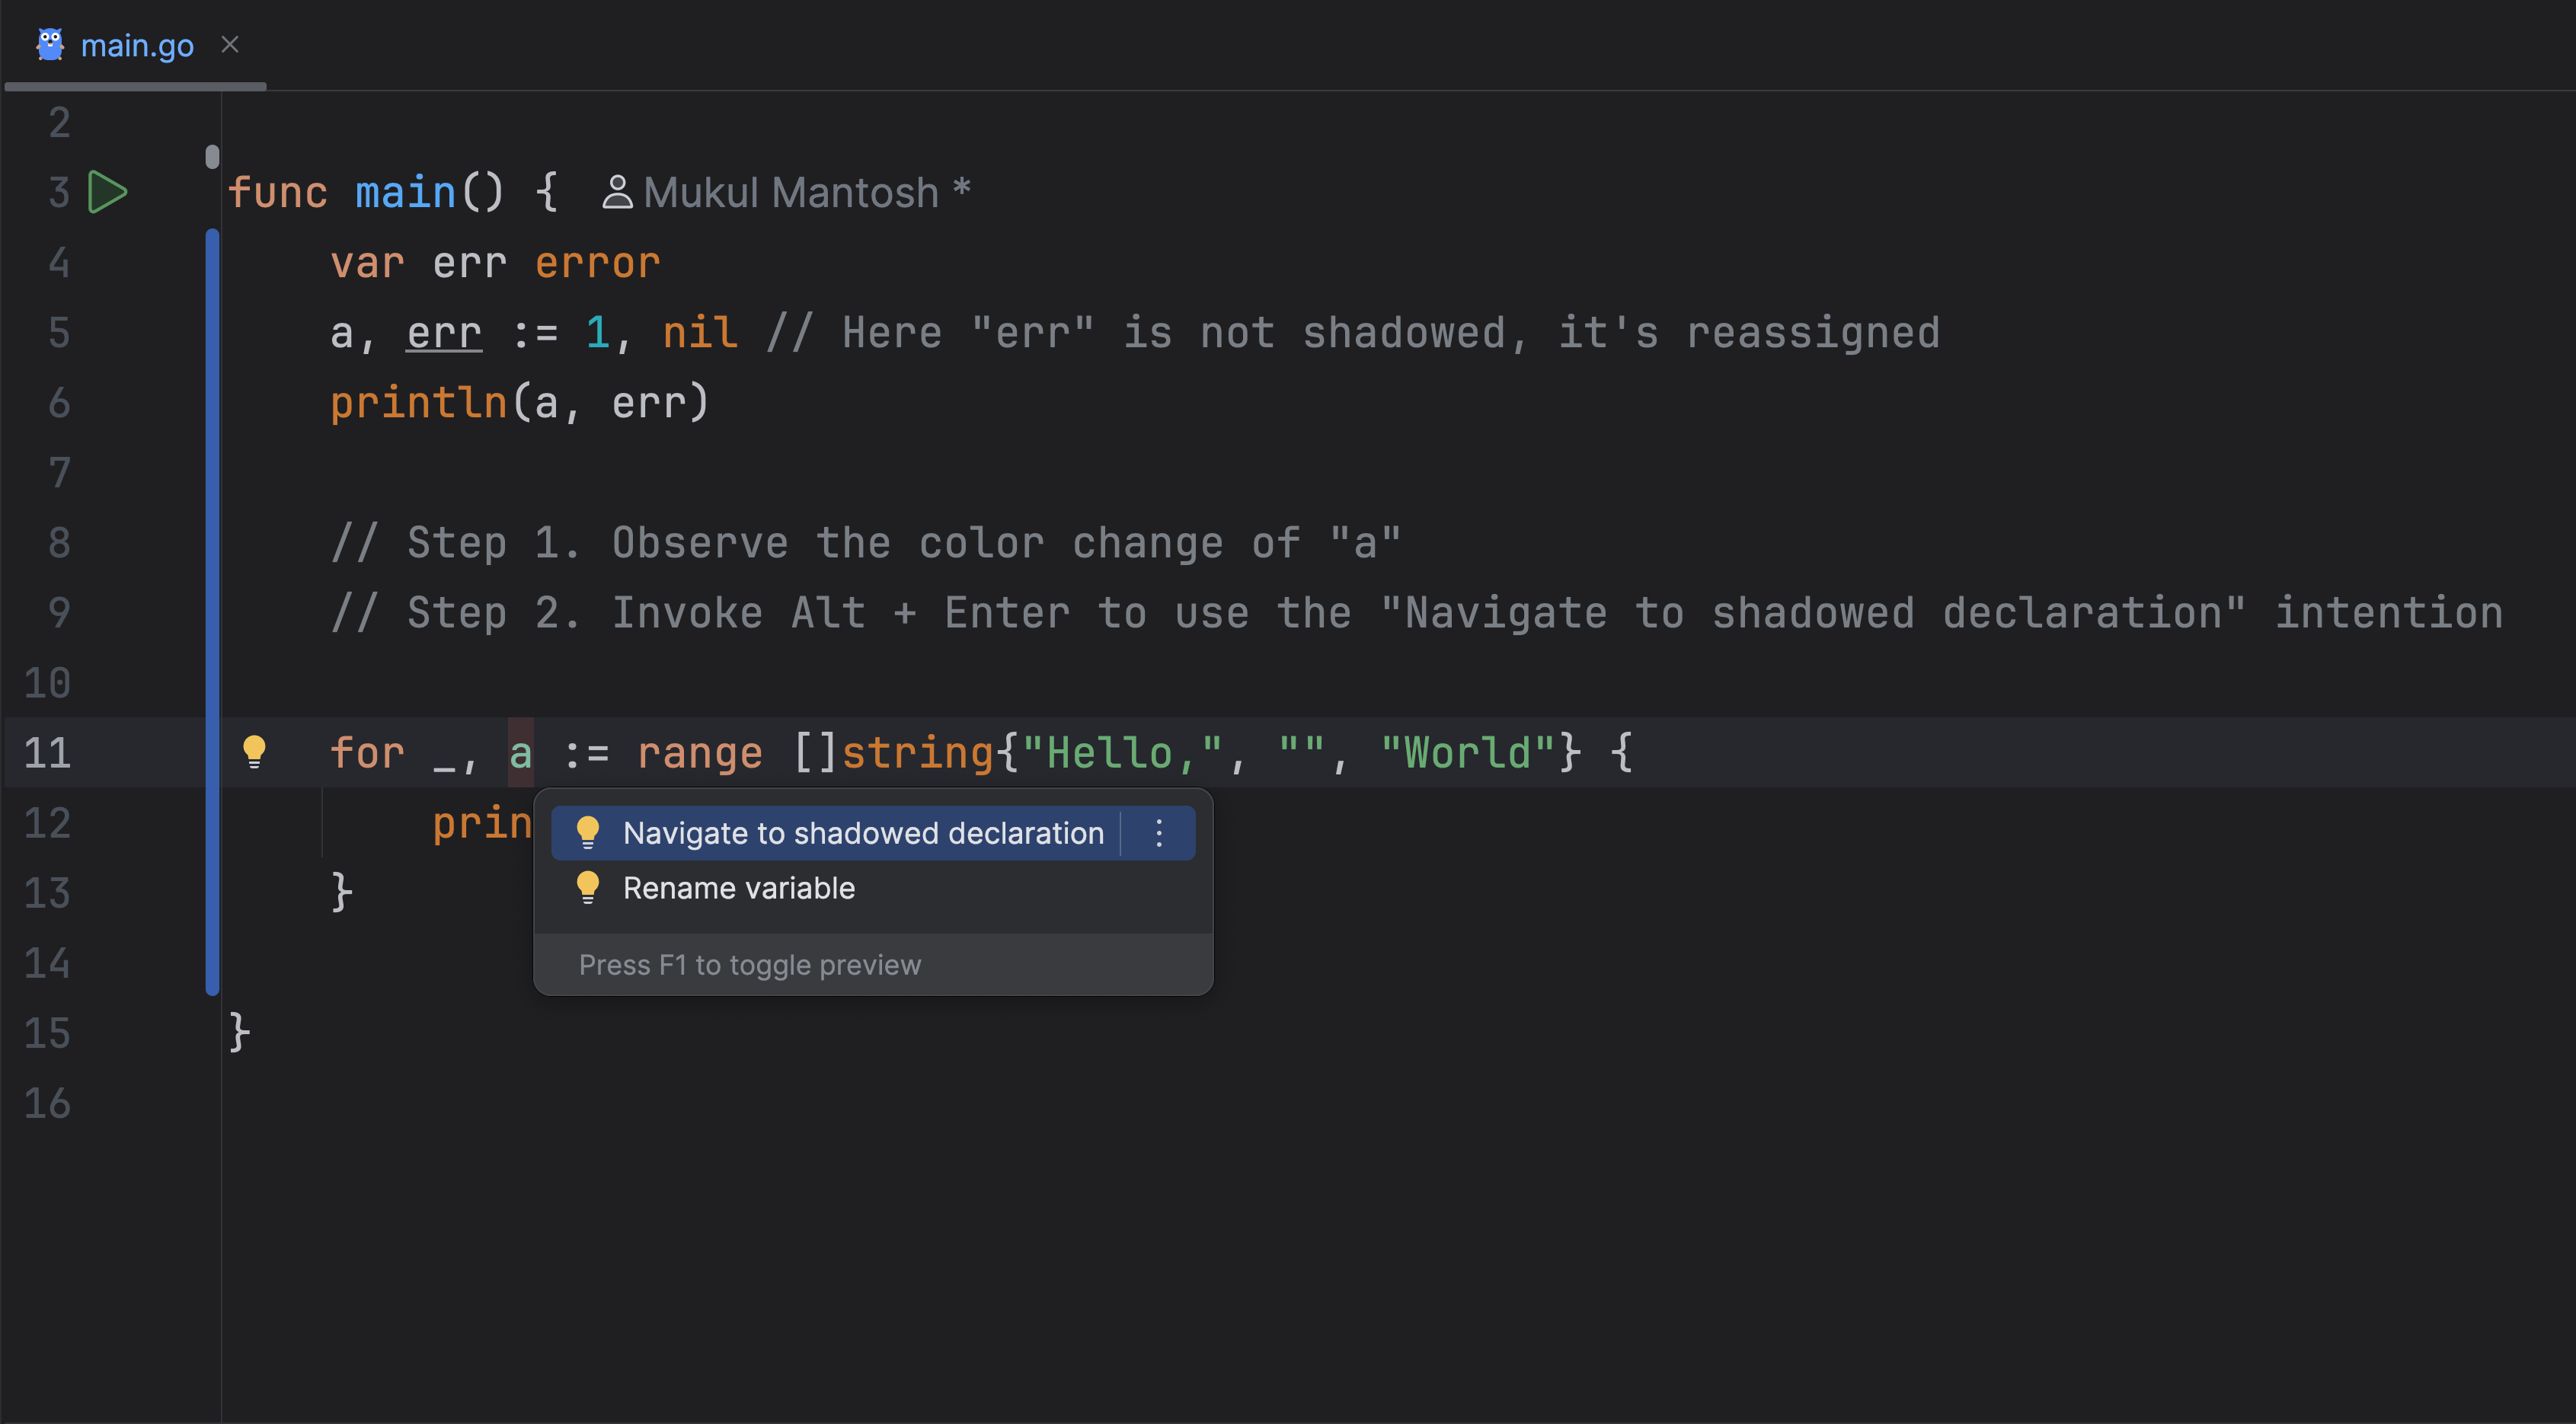
Task: Open submenu for Navigate to shadowed declaration
Action: tap(1159, 832)
